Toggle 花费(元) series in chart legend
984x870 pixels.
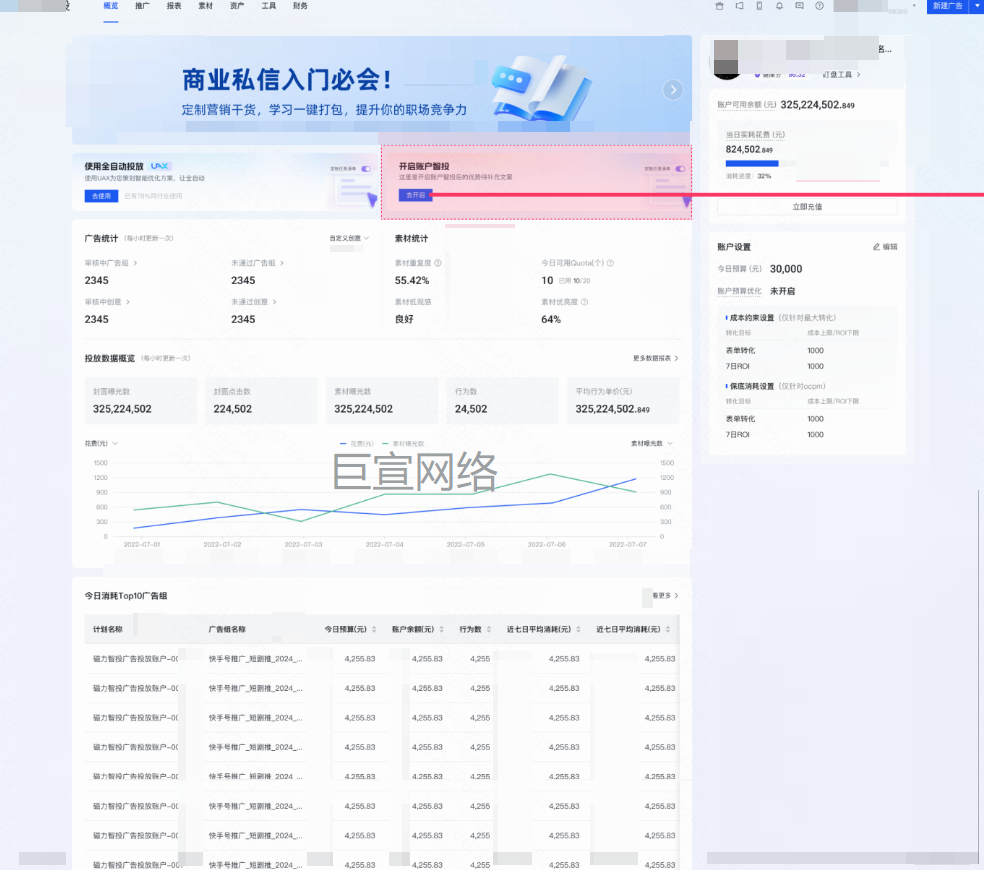click(356, 443)
